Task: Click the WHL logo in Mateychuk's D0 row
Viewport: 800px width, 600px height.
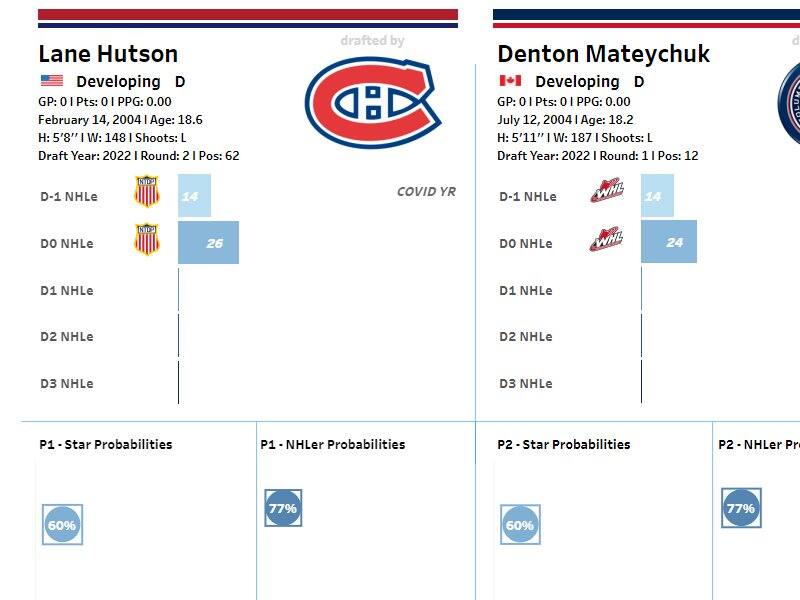Action: click(x=606, y=240)
